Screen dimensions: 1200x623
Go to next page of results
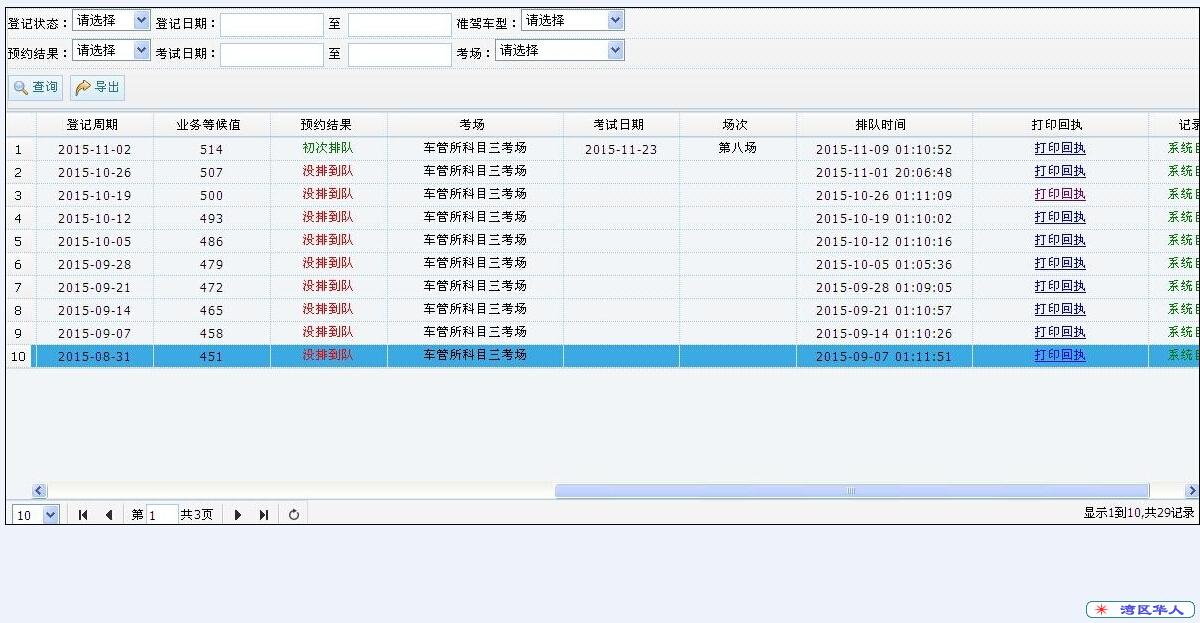coord(238,515)
